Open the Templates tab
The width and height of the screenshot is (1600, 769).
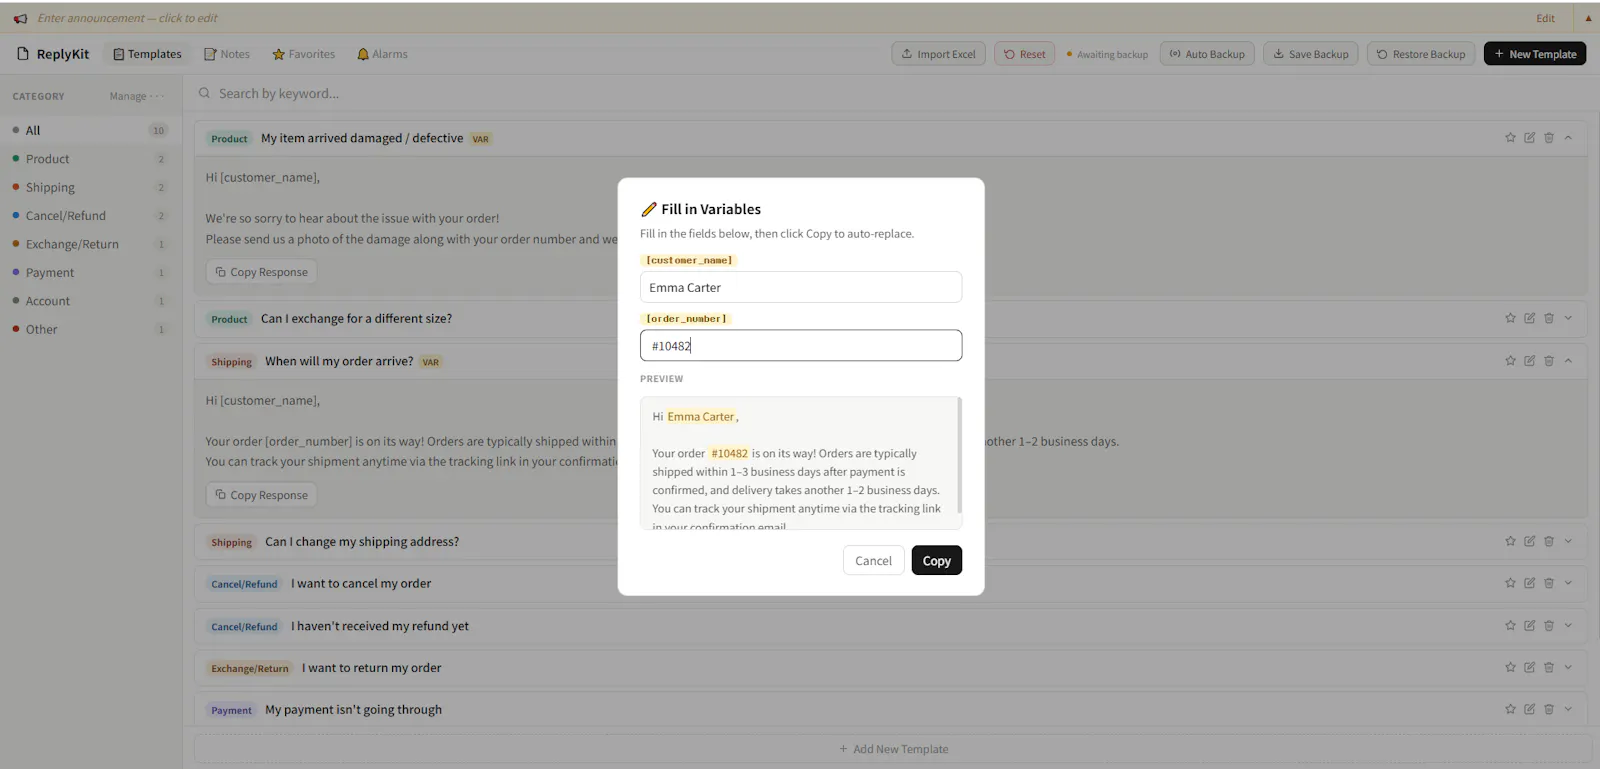pos(147,54)
